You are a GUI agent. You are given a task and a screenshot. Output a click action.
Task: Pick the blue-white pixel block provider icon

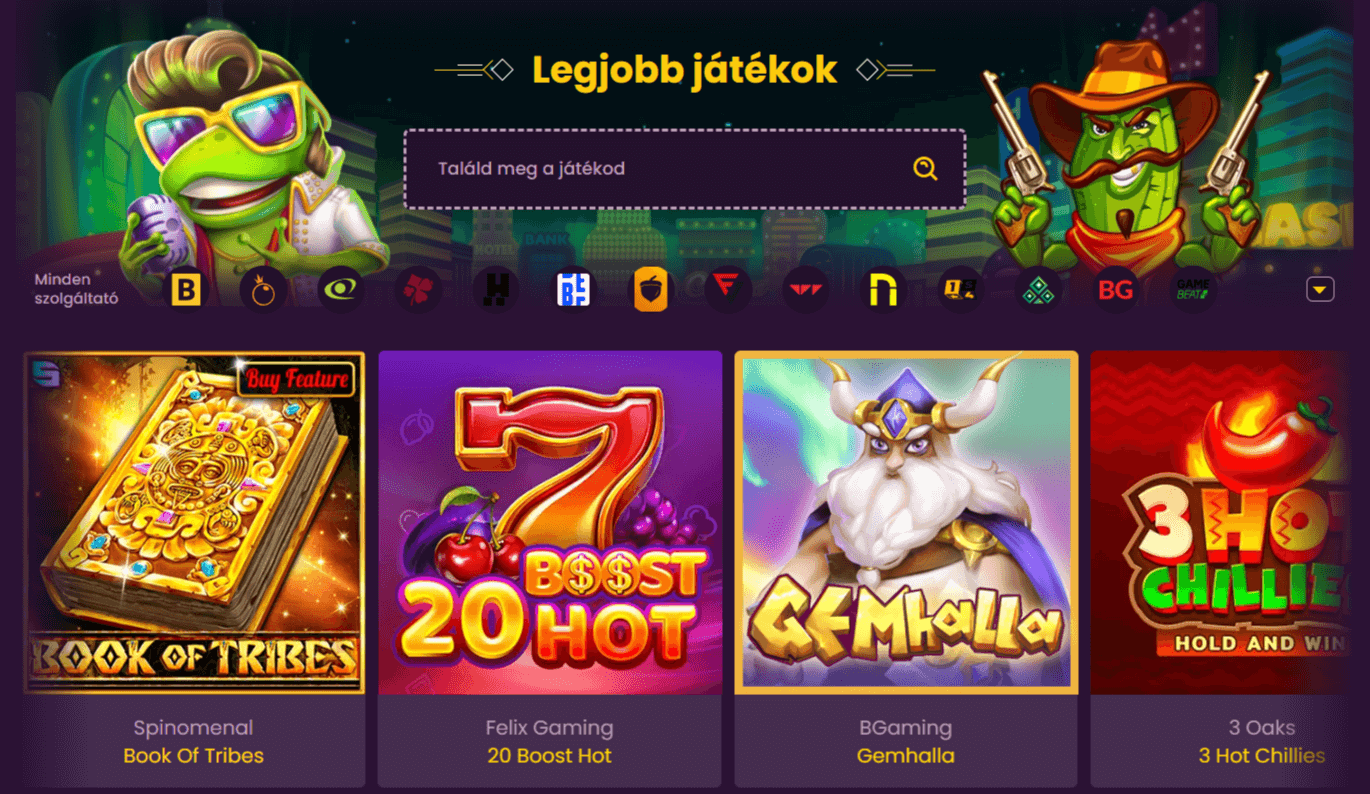[573, 290]
